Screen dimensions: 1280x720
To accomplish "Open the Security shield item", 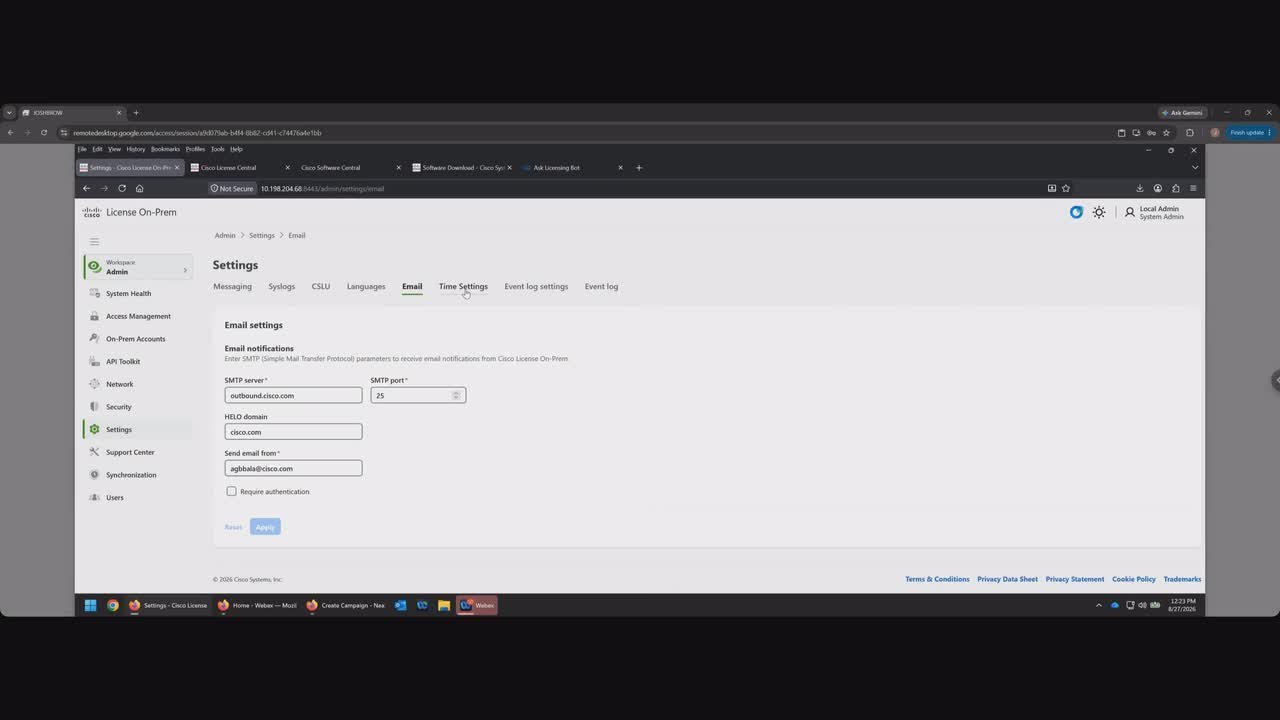I will (94, 407).
